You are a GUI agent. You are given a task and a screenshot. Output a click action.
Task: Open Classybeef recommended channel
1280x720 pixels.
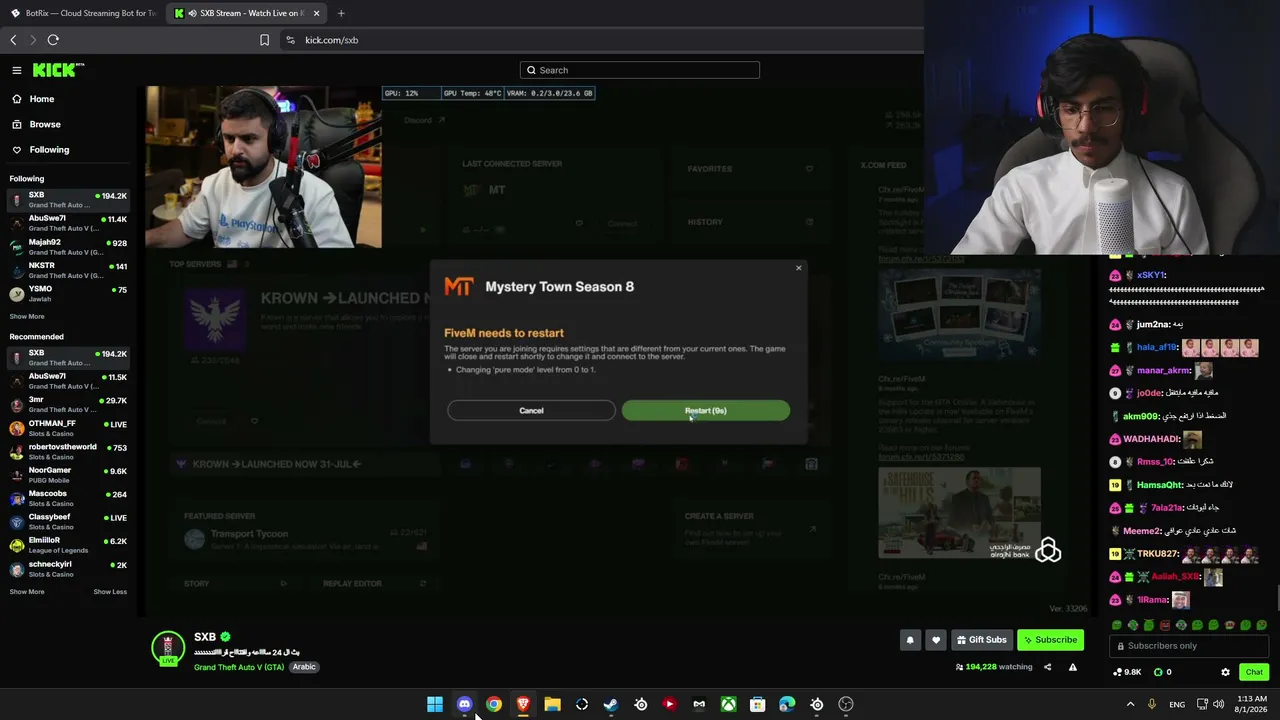(68, 521)
